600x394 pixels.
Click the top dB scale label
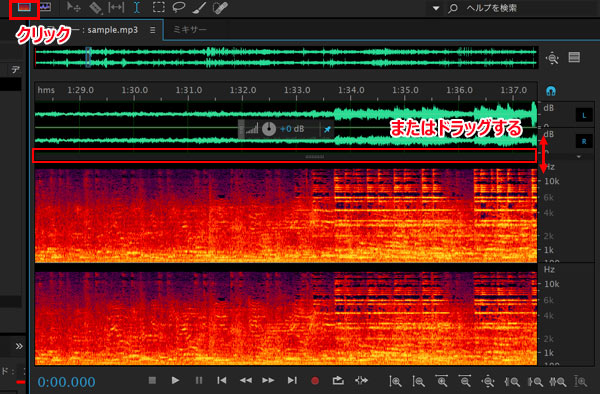(x=549, y=108)
